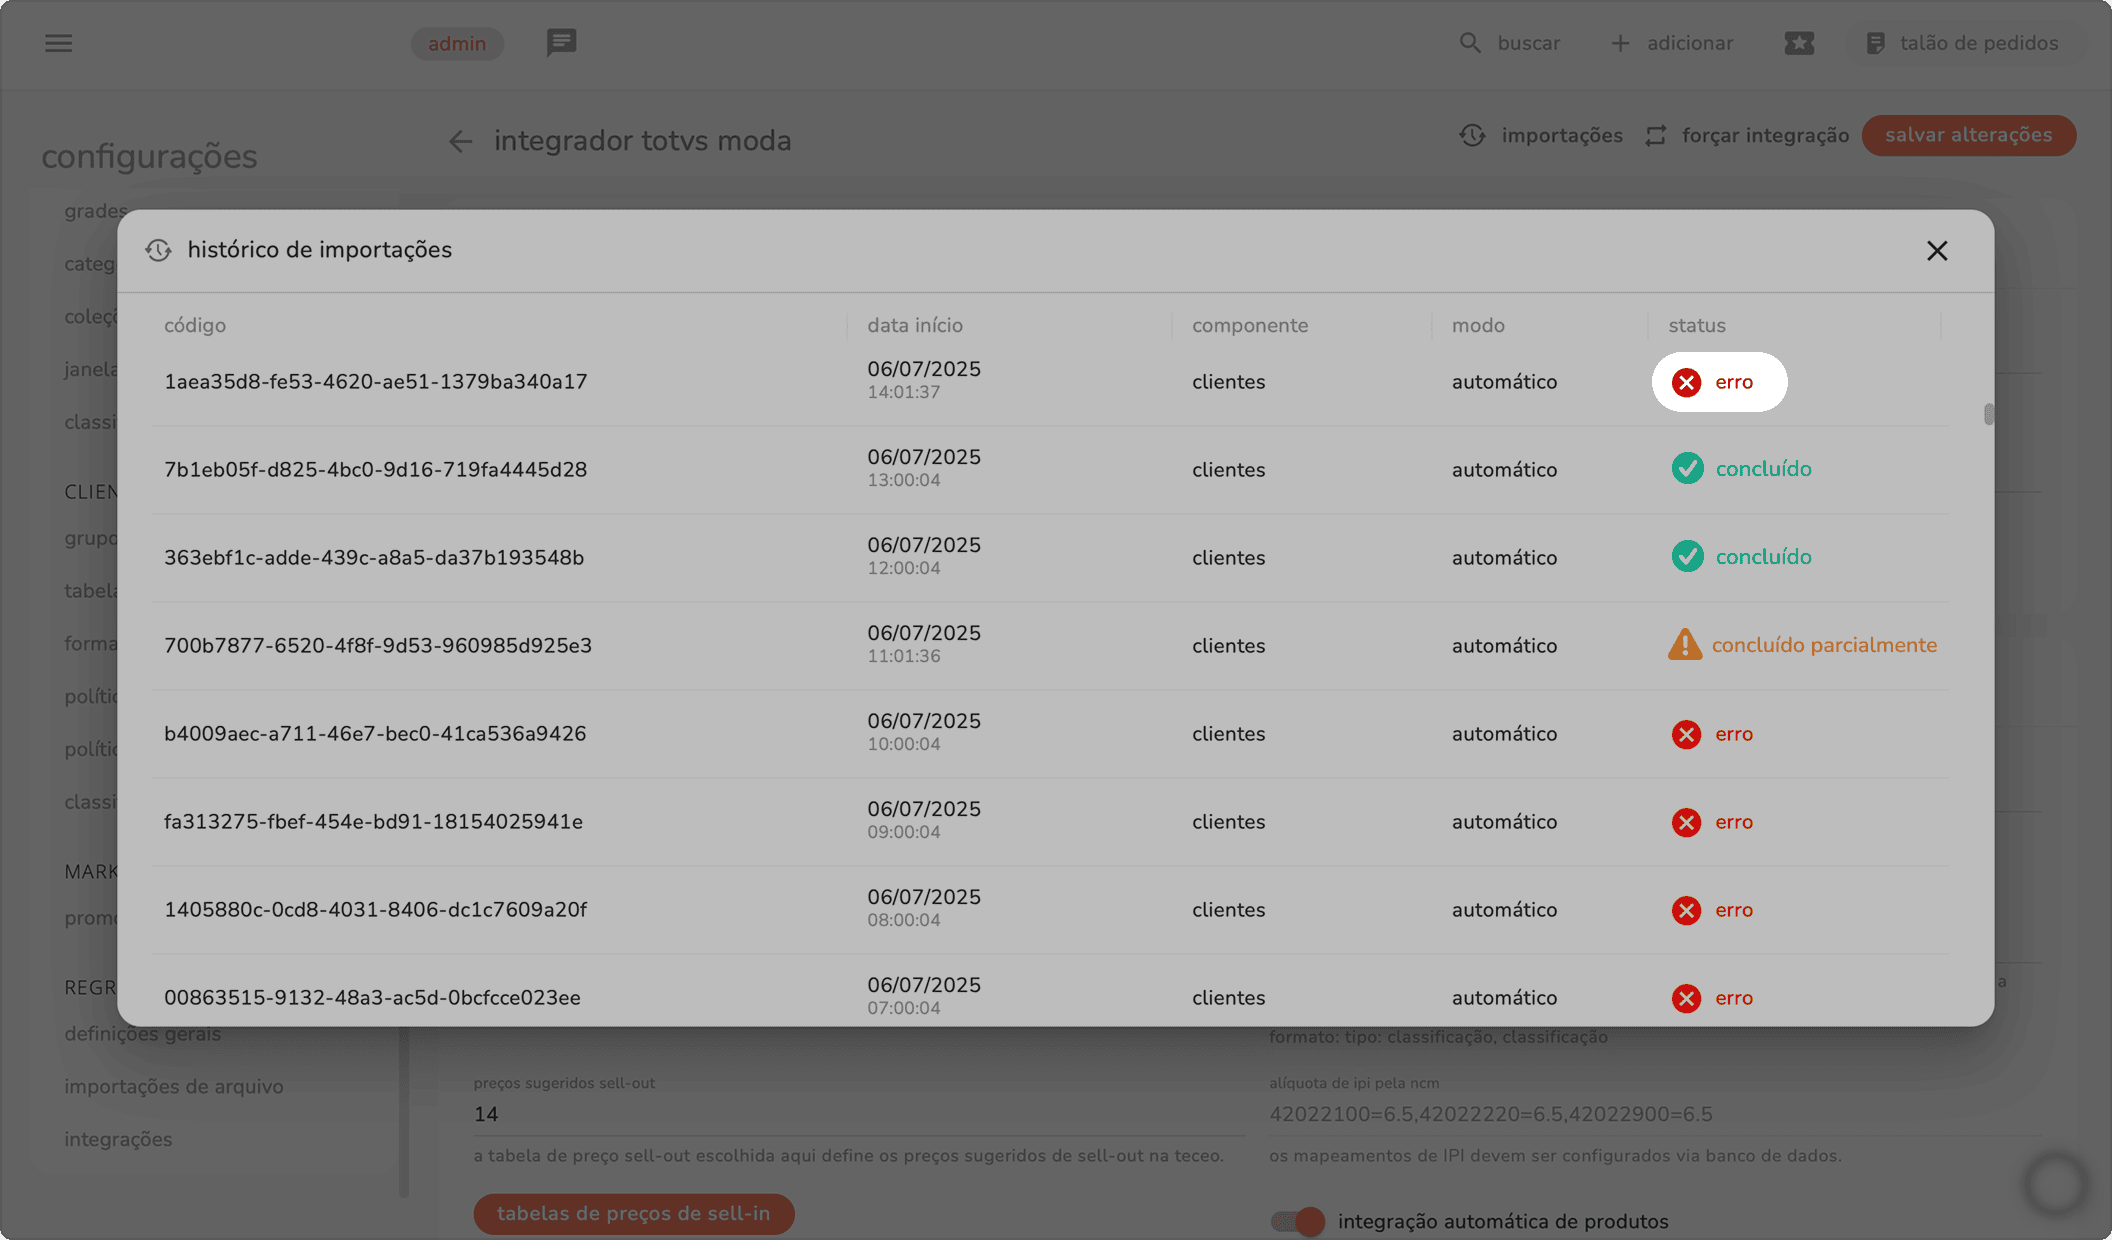Viewport: 2112px width, 1240px height.
Task: Click the green check icon at 13:00:04
Action: pyautogui.click(x=1688, y=468)
